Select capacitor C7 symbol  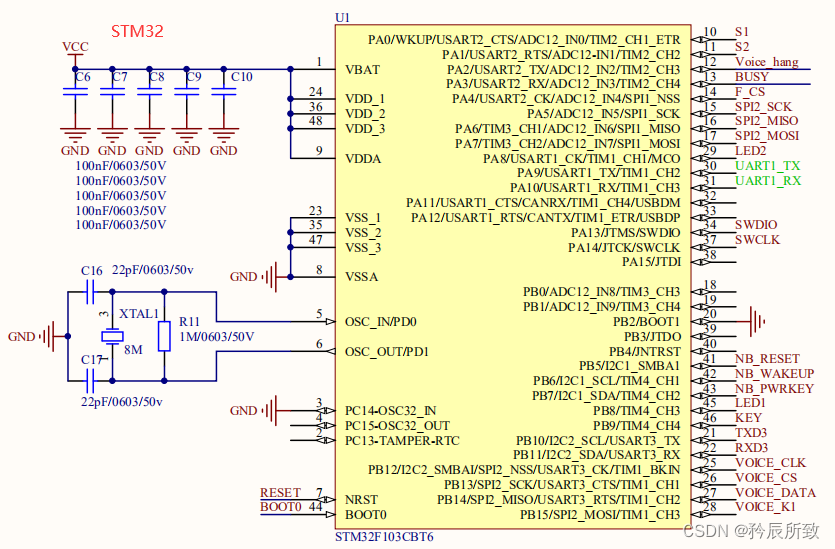(x=112, y=92)
